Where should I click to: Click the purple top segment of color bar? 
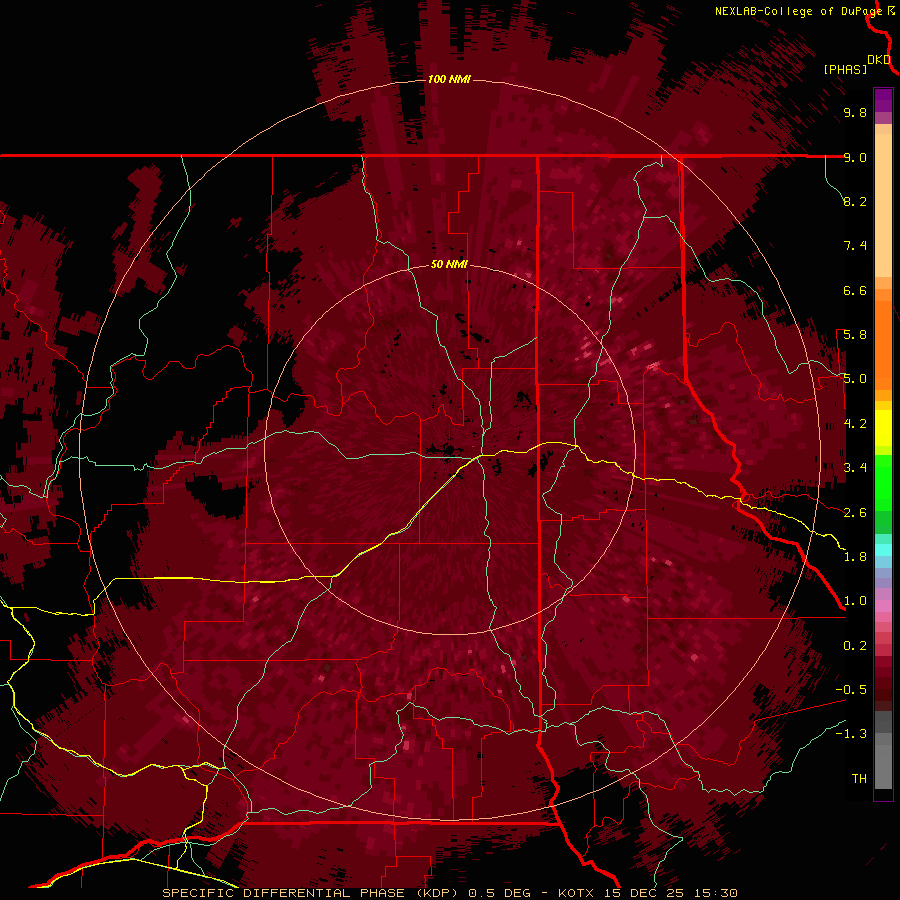(883, 100)
